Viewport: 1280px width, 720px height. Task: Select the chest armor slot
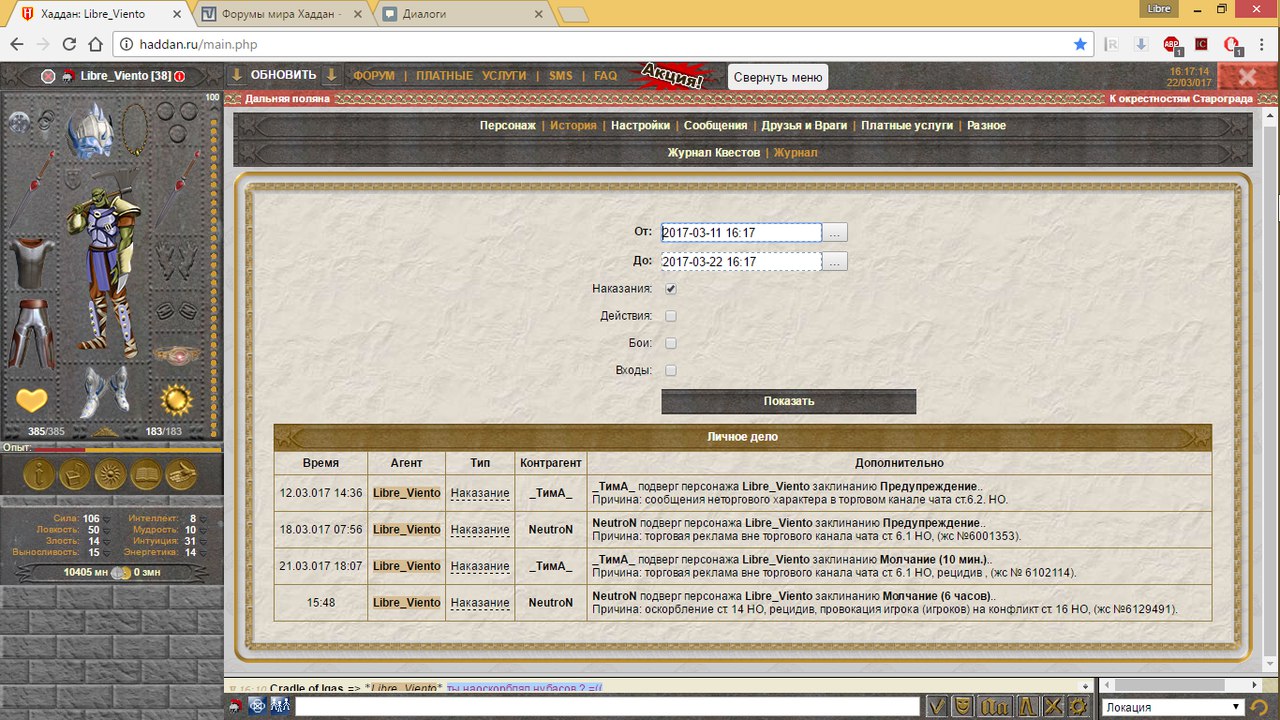coord(31,264)
